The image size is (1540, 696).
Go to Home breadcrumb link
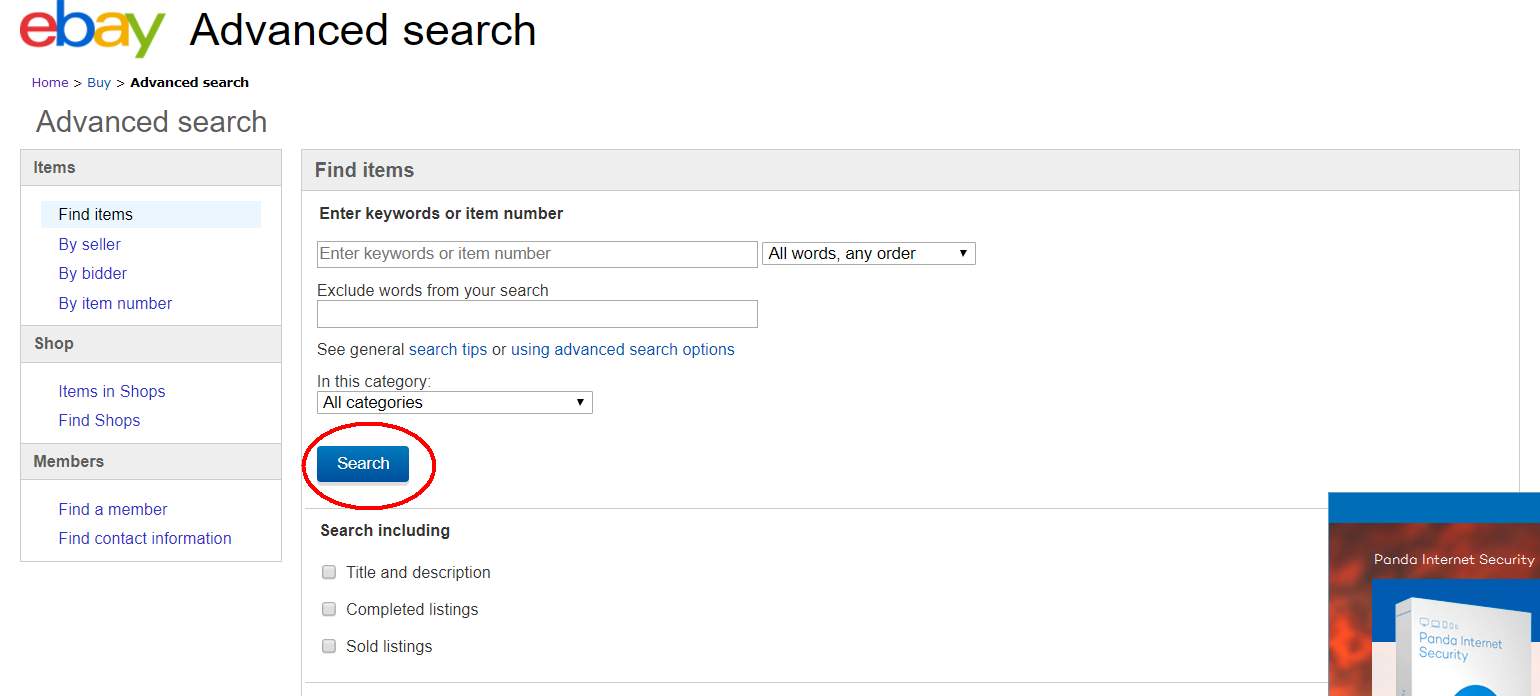point(50,83)
